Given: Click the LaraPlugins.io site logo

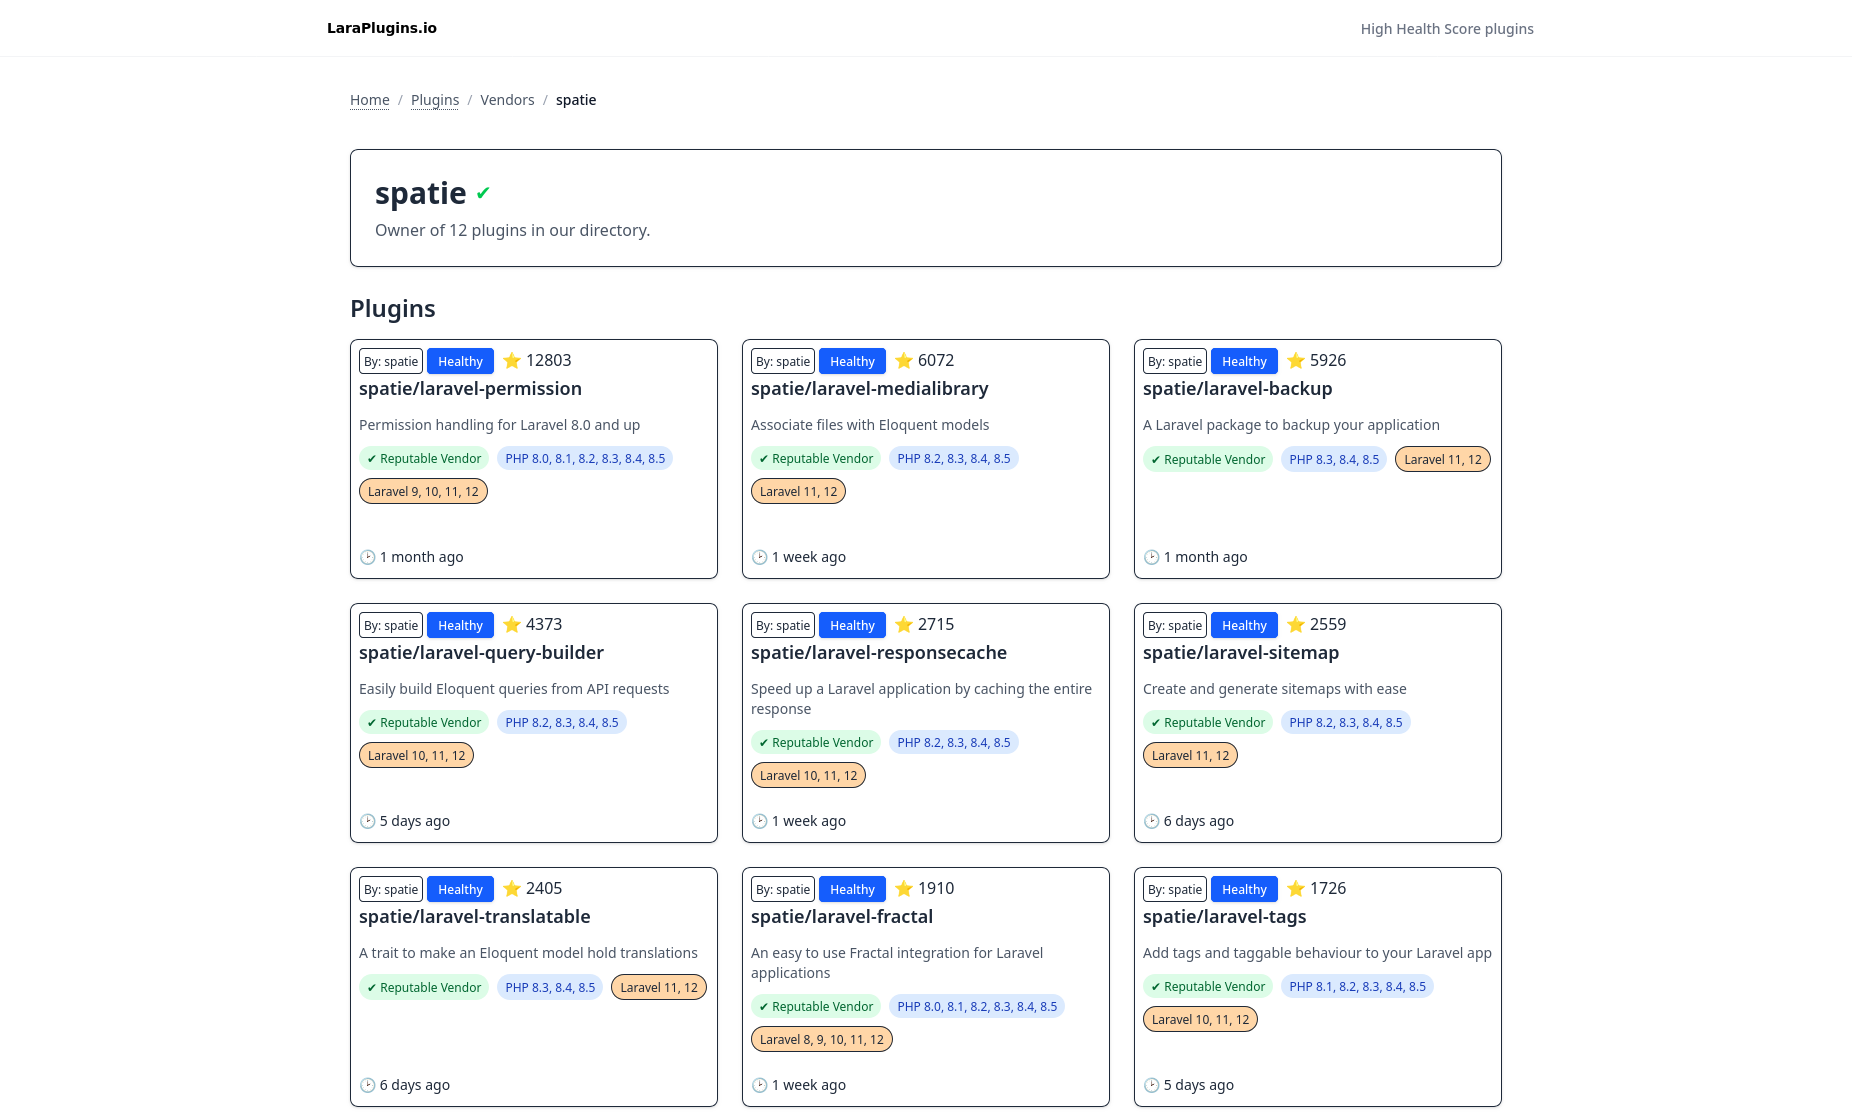Looking at the screenshot, I should [x=382, y=28].
